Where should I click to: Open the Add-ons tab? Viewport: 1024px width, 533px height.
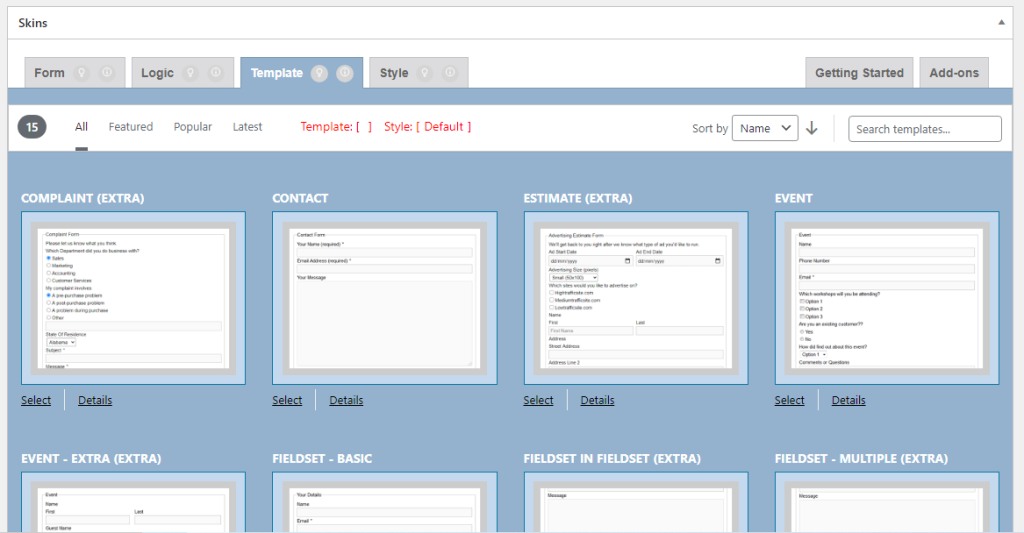pyautogui.click(x=954, y=73)
